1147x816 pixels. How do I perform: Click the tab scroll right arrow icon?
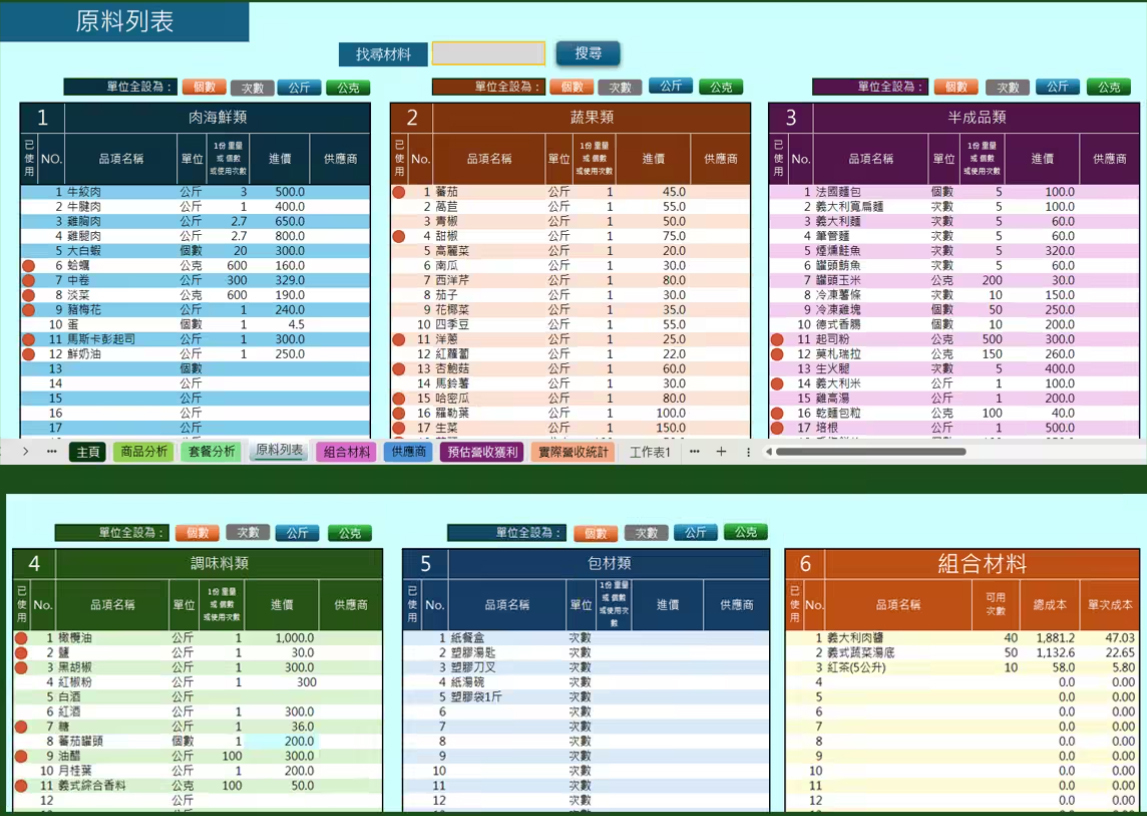click(x=25, y=452)
